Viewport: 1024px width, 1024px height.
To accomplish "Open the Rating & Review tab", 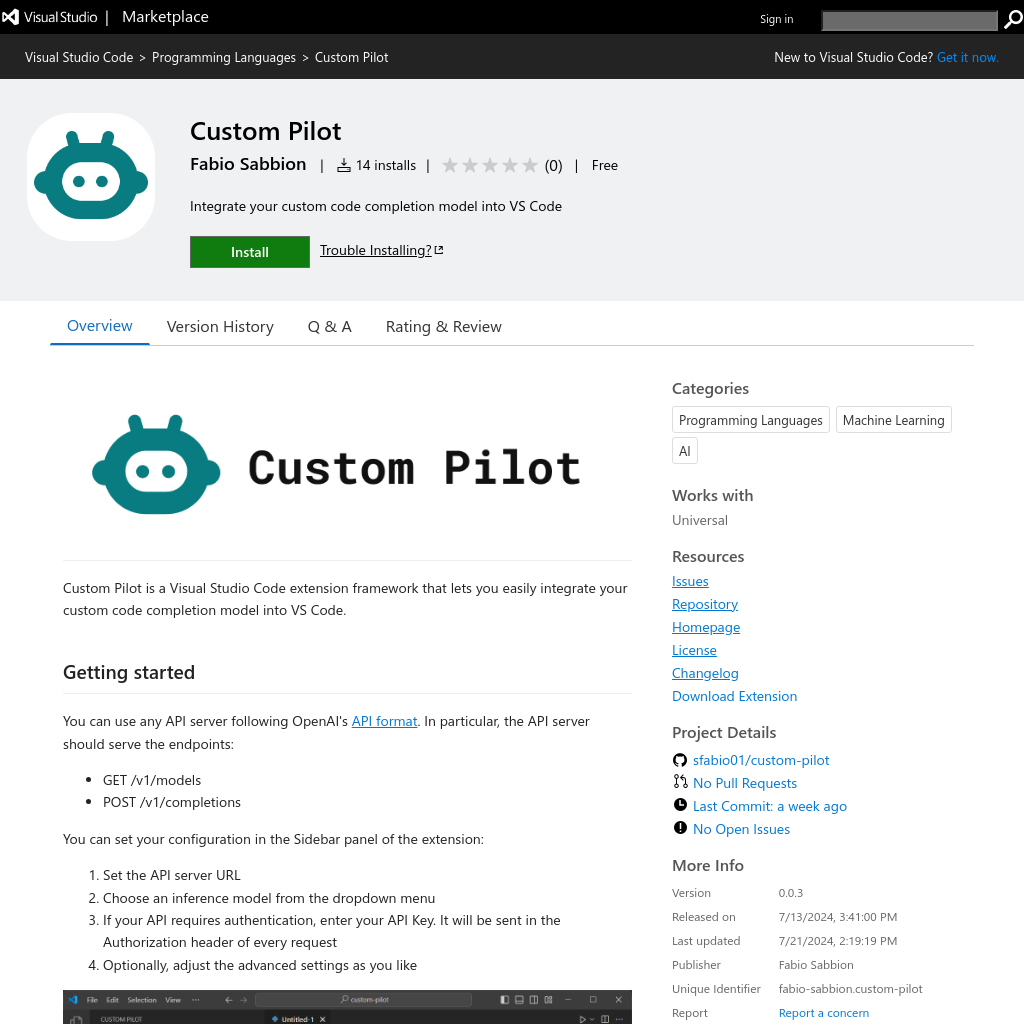I will click(x=443, y=326).
